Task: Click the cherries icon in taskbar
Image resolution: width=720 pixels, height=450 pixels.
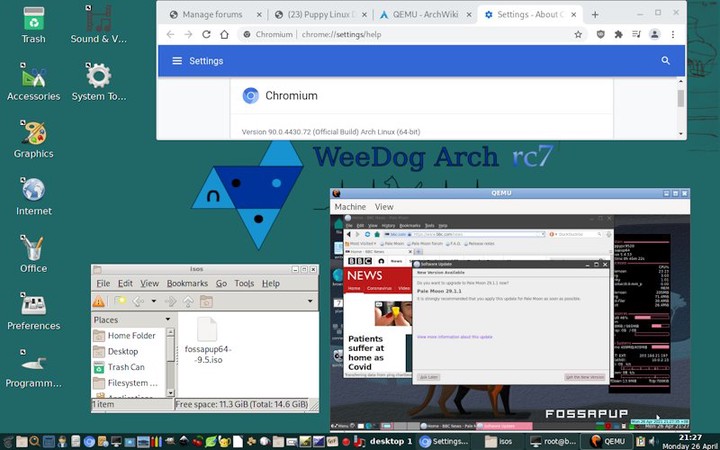Action: 197,442
